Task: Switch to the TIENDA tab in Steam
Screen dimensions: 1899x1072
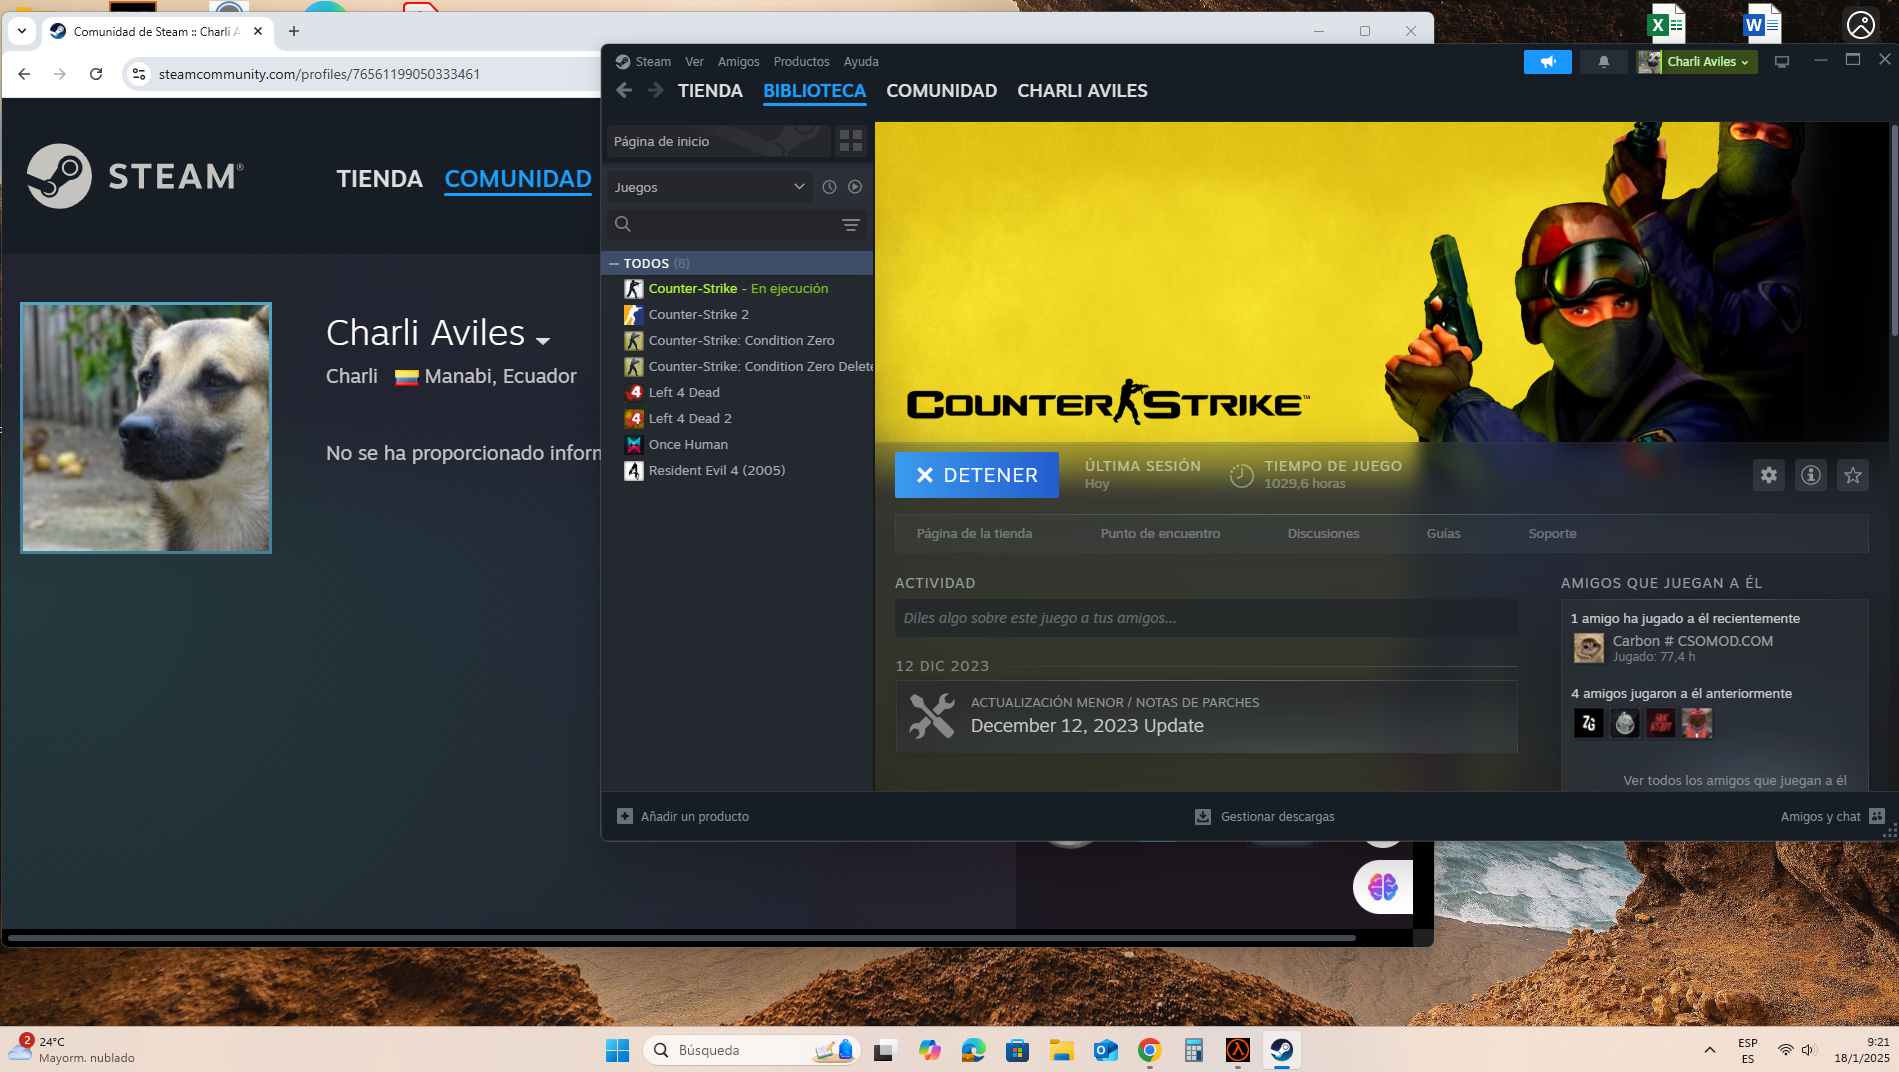Action: pyautogui.click(x=710, y=91)
